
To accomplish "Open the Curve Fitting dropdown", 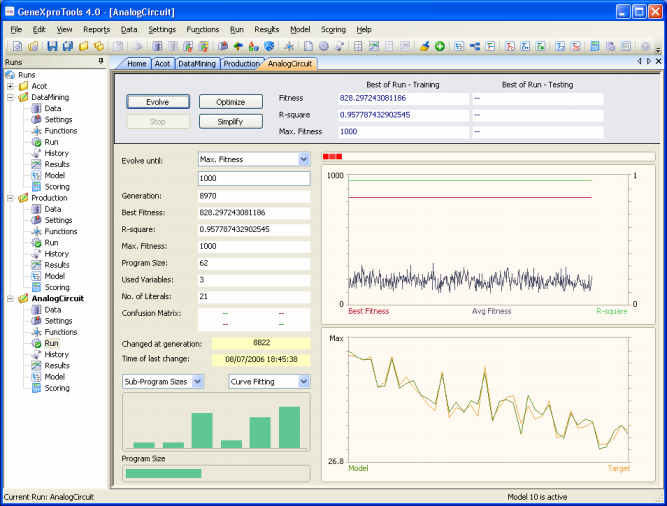I will point(304,381).
